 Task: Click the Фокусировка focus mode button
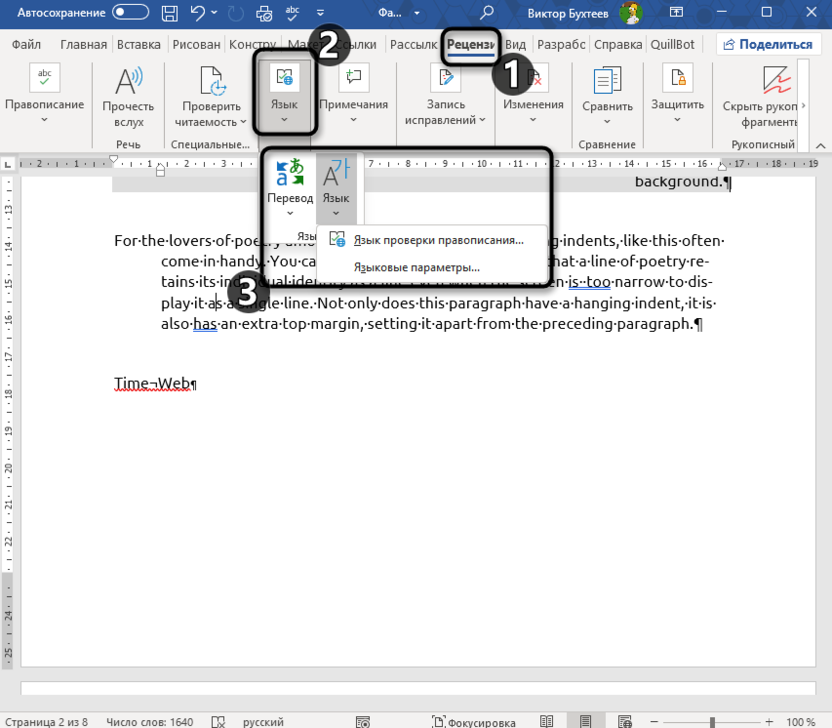pyautogui.click(x=475, y=721)
